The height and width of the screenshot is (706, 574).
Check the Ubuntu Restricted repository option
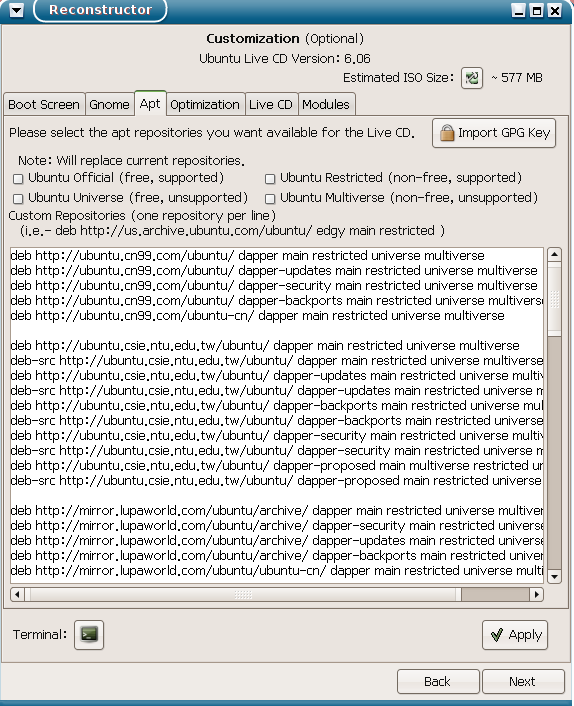pos(270,179)
